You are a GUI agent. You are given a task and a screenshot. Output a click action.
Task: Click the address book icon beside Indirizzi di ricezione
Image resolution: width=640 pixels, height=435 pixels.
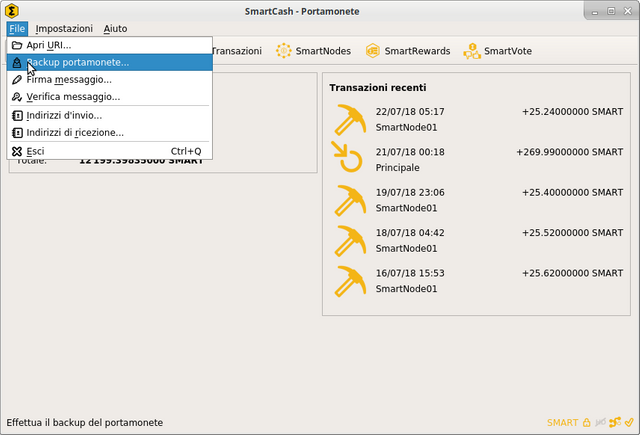coord(17,133)
